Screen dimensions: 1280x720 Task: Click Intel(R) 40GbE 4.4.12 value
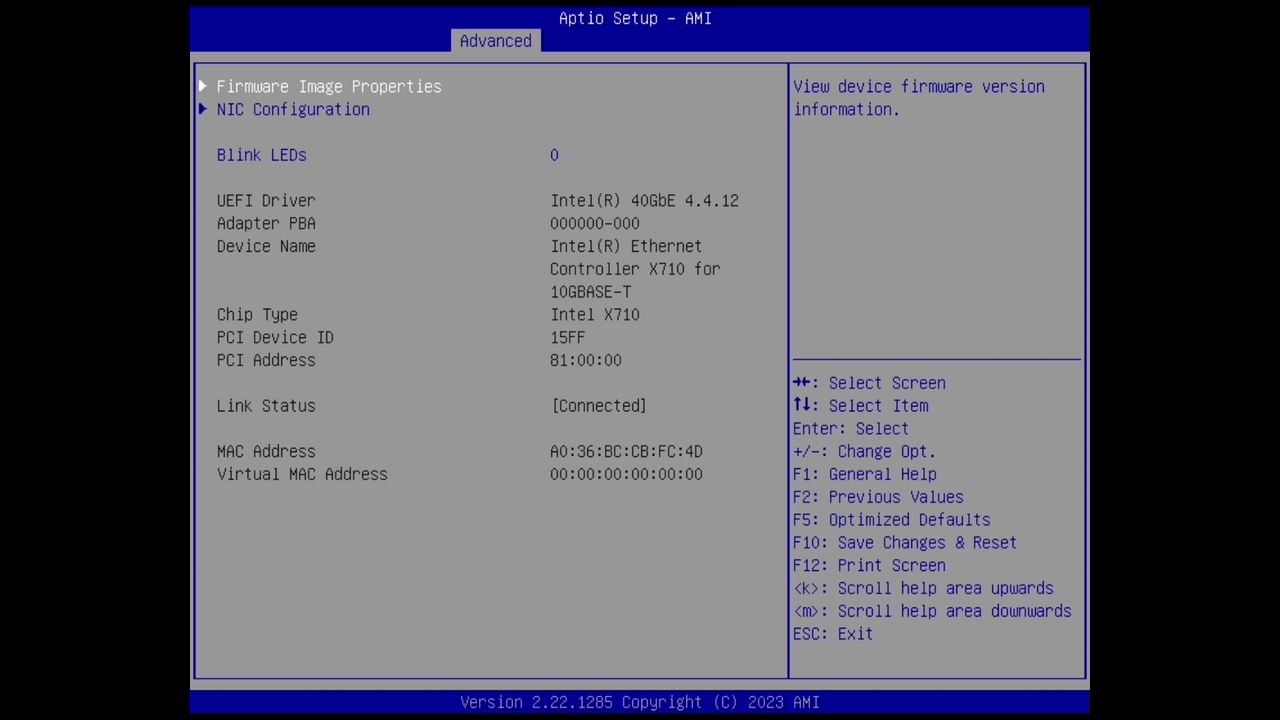[644, 201]
